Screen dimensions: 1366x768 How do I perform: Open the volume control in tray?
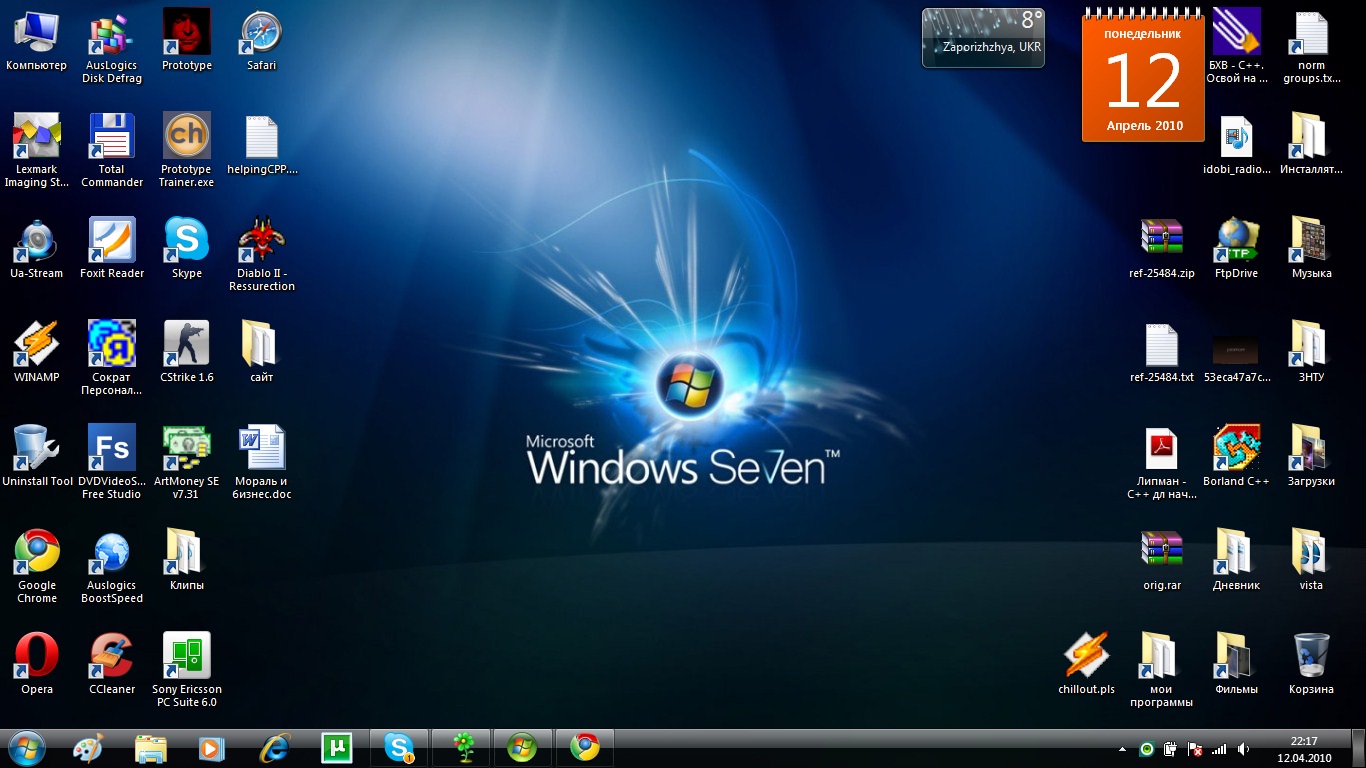pyautogui.click(x=1243, y=748)
